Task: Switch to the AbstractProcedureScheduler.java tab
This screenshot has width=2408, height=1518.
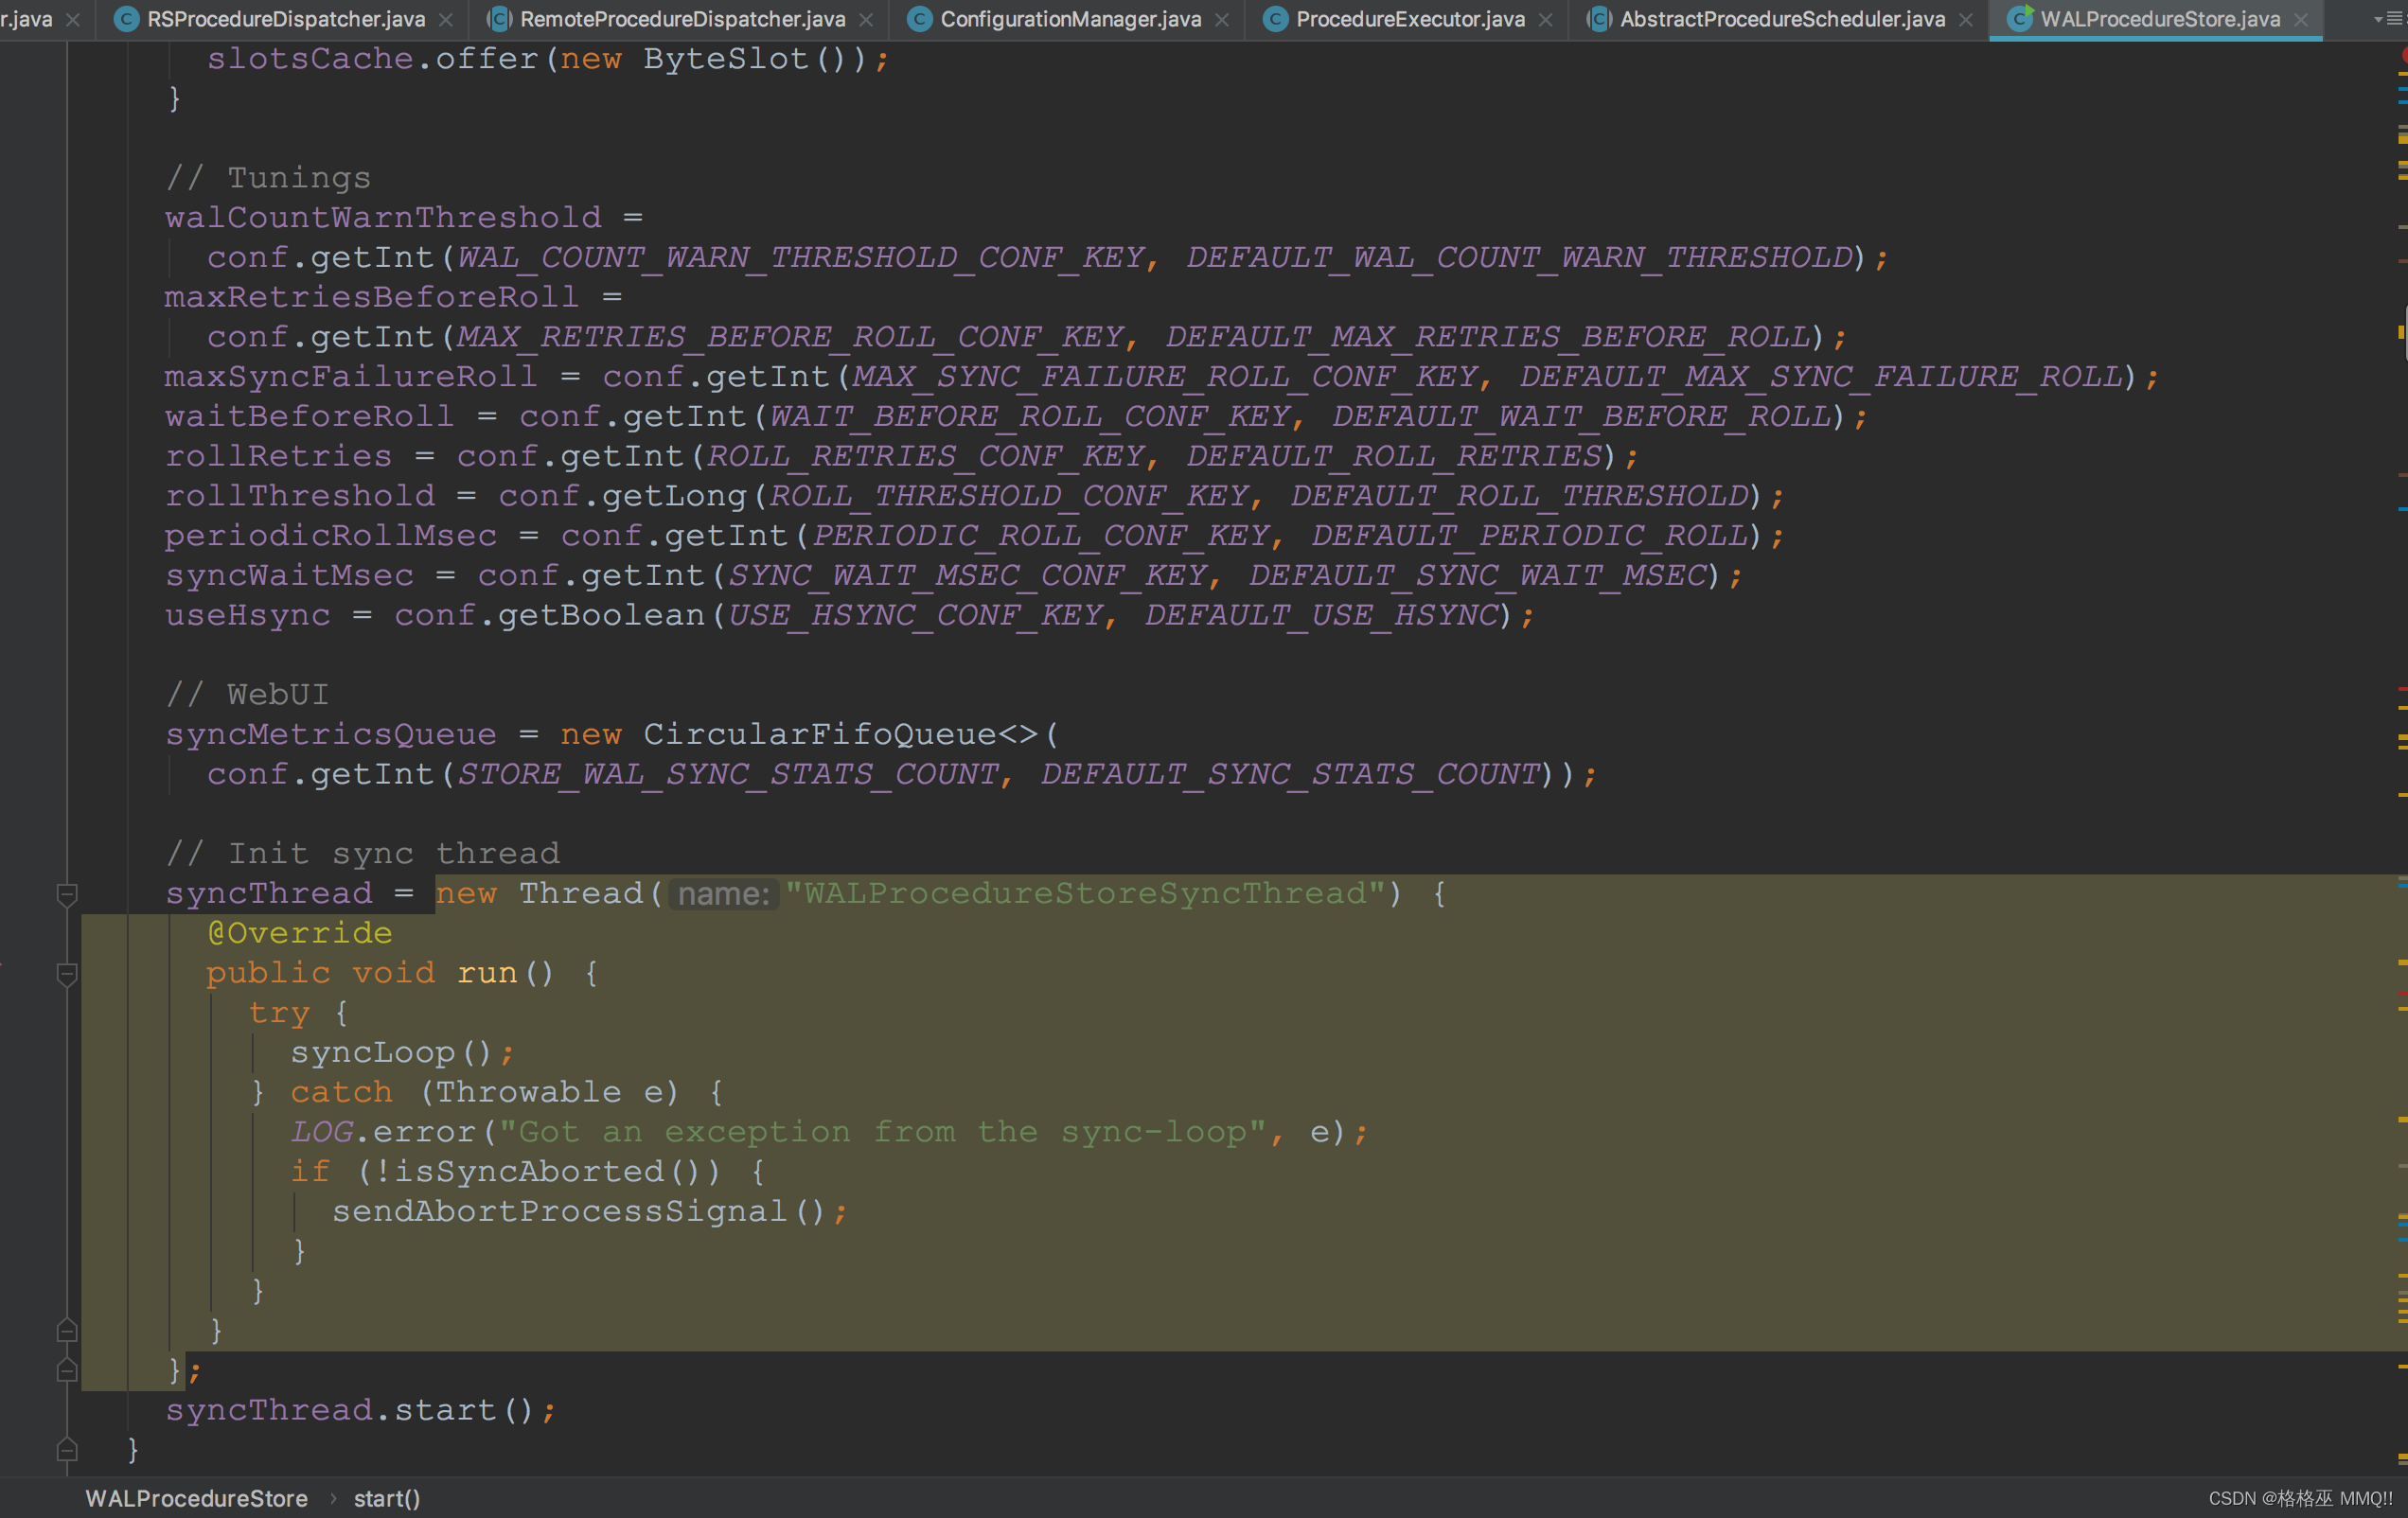Action: pyautogui.click(x=1782, y=19)
